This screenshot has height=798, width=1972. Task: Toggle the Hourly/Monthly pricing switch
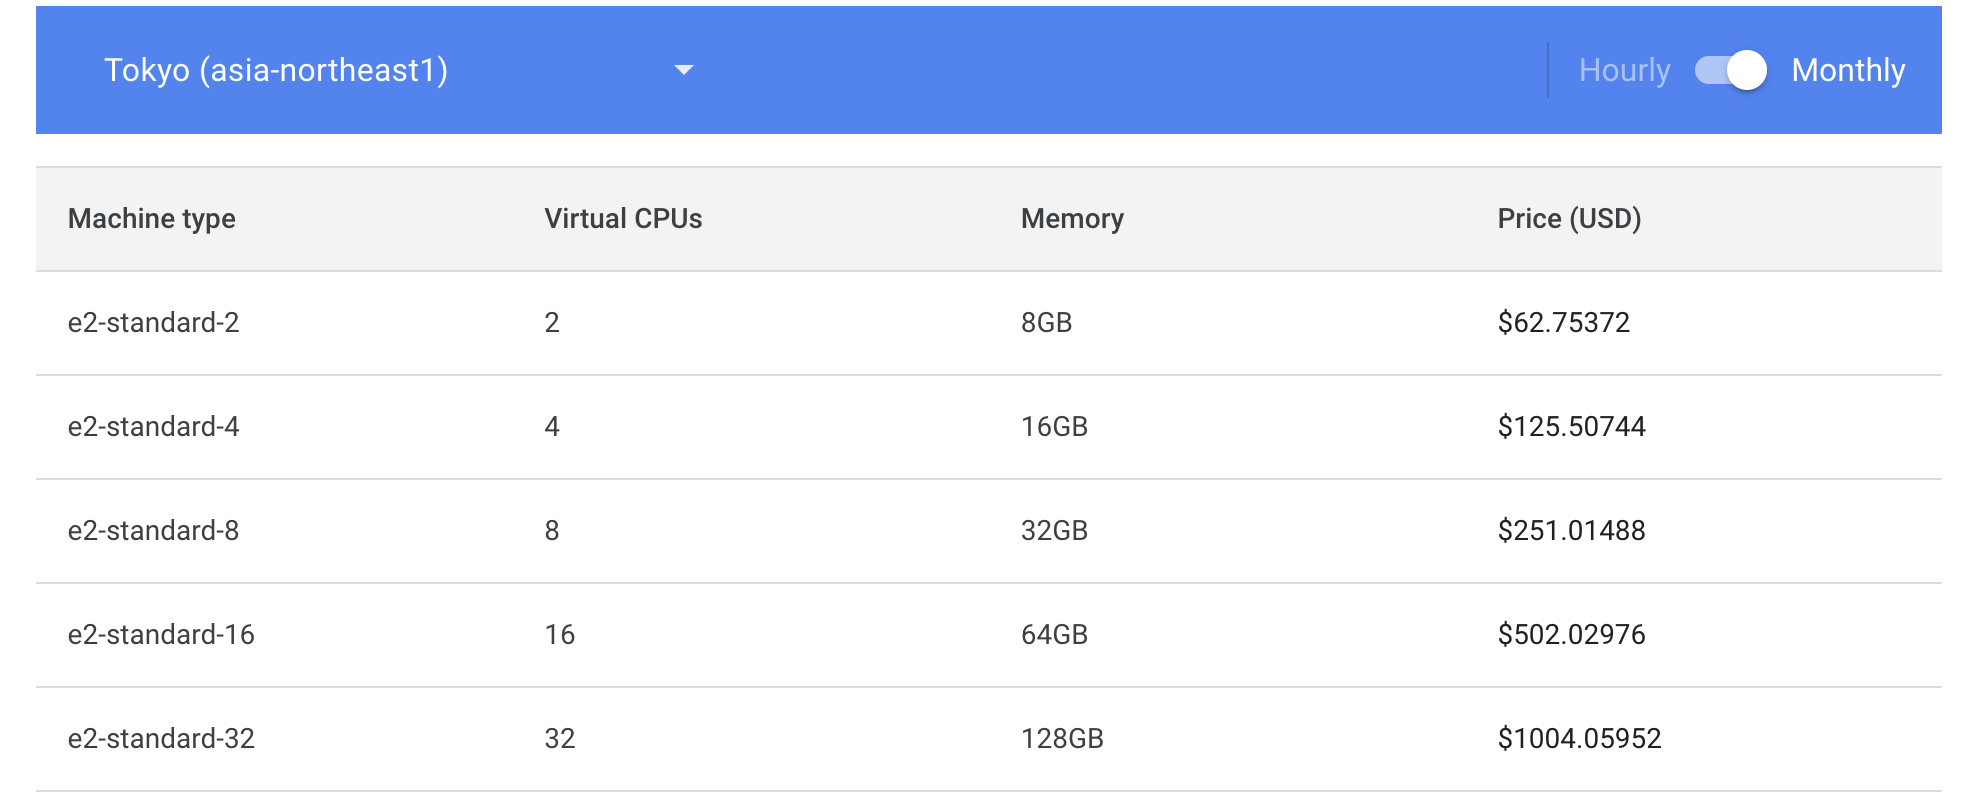(1730, 70)
